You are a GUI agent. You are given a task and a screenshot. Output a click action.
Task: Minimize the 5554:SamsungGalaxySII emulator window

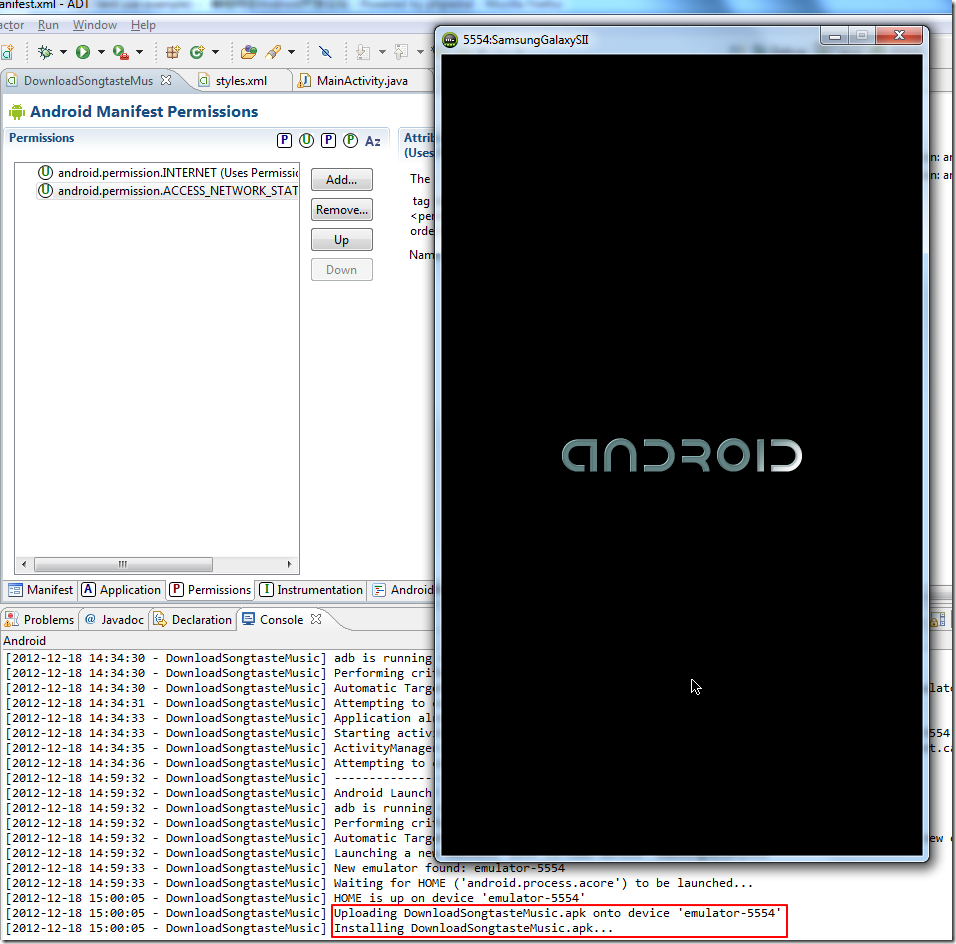(x=835, y=36)
